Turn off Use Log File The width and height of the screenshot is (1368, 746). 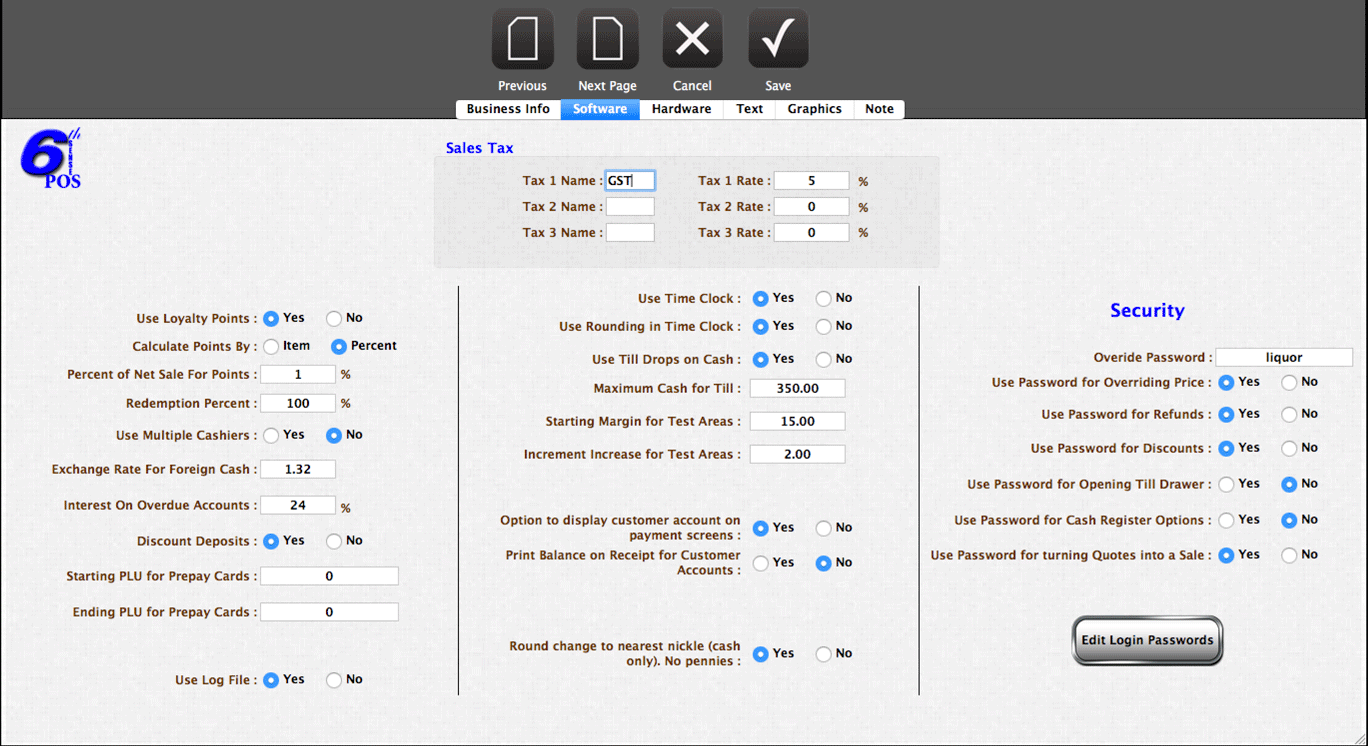pyautogui.click(x=334, y=680)
